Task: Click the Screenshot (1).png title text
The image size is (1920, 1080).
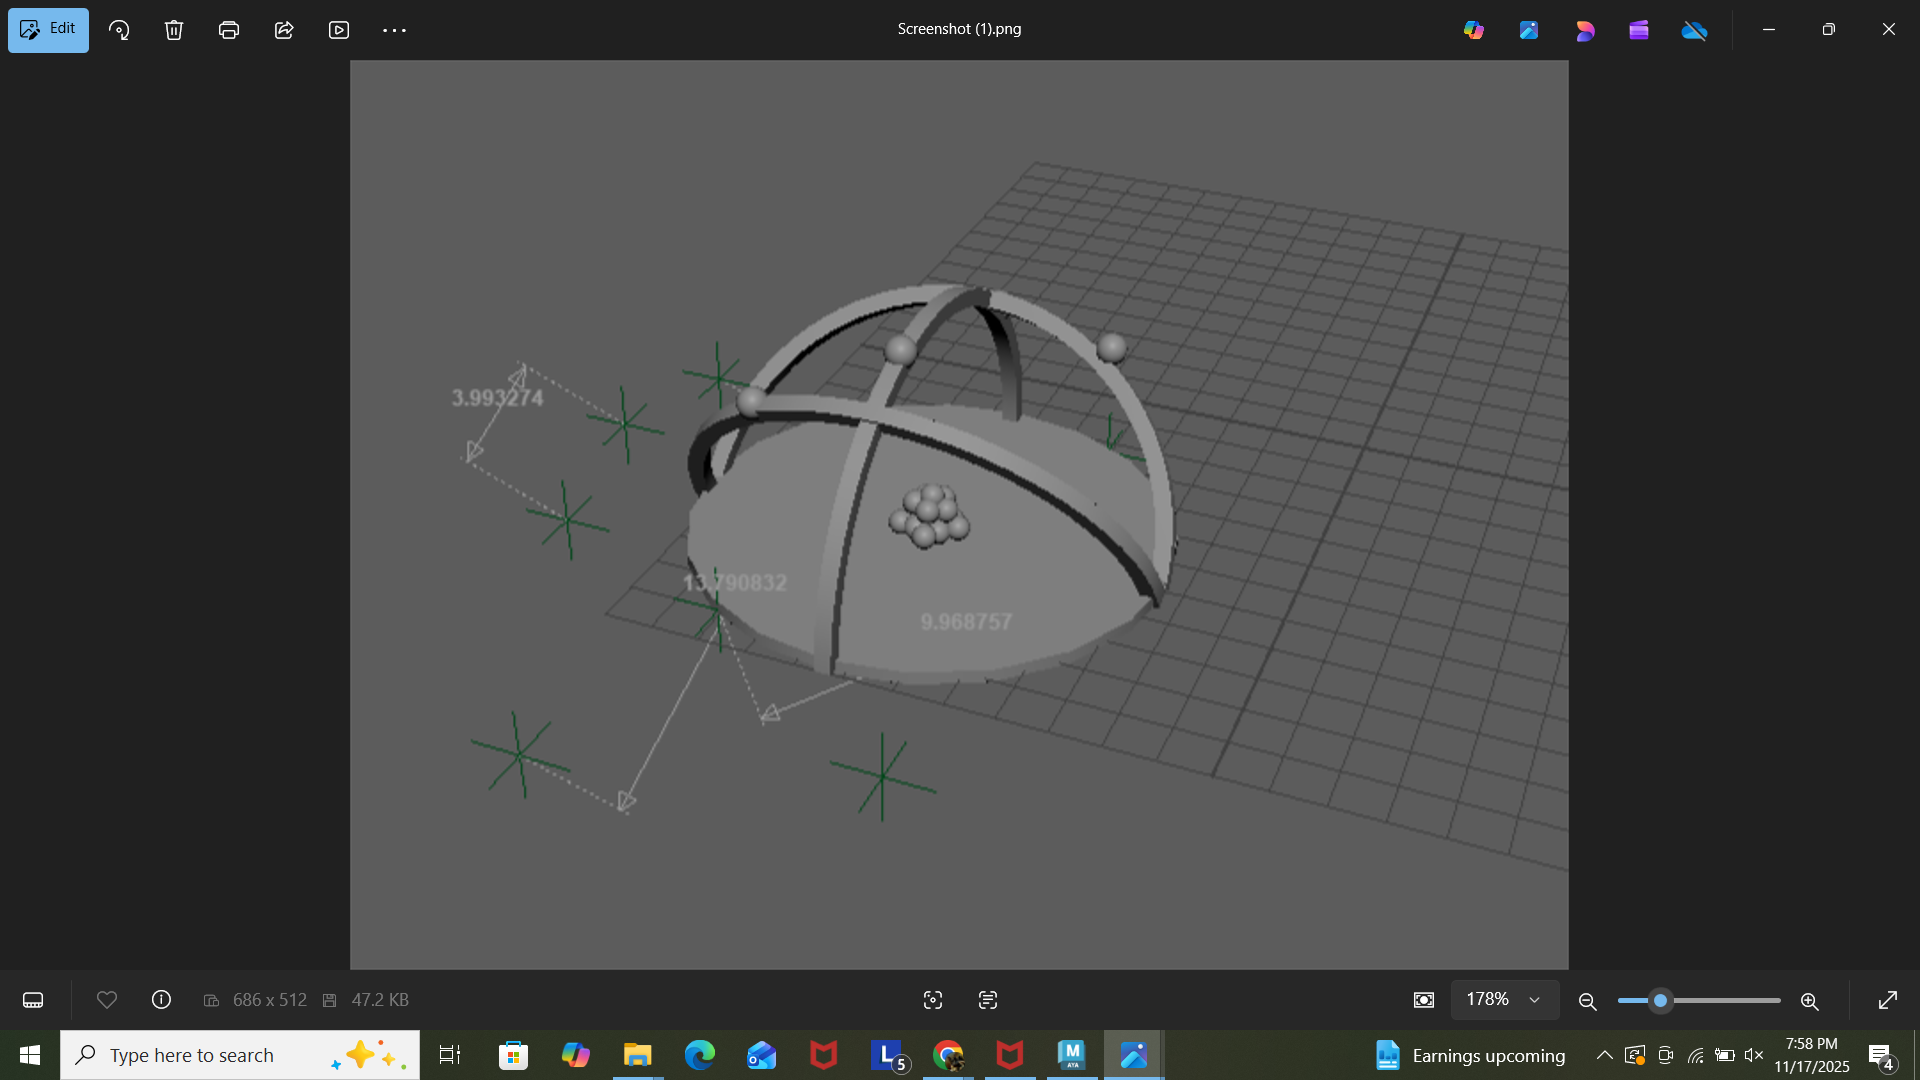Action: (959, 29)
